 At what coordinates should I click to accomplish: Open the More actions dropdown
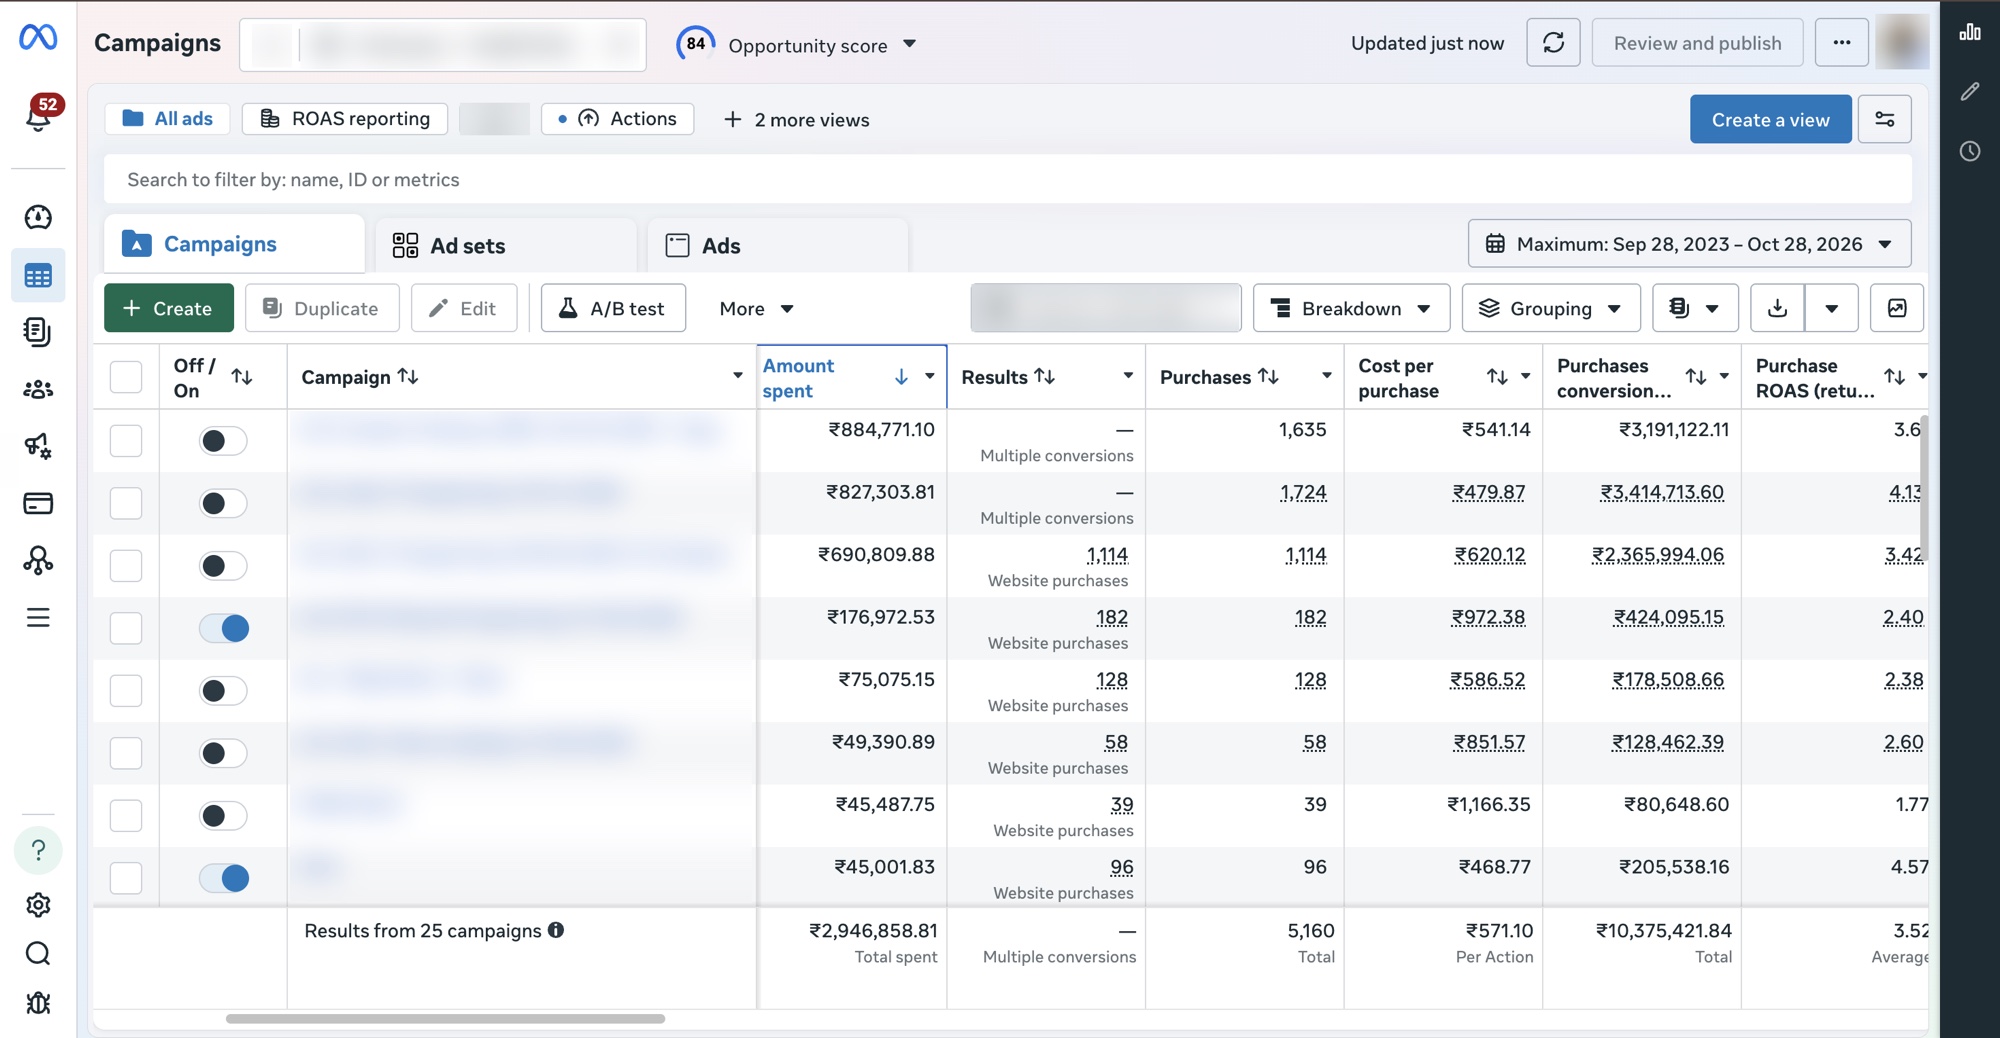(x=756, y=308)
